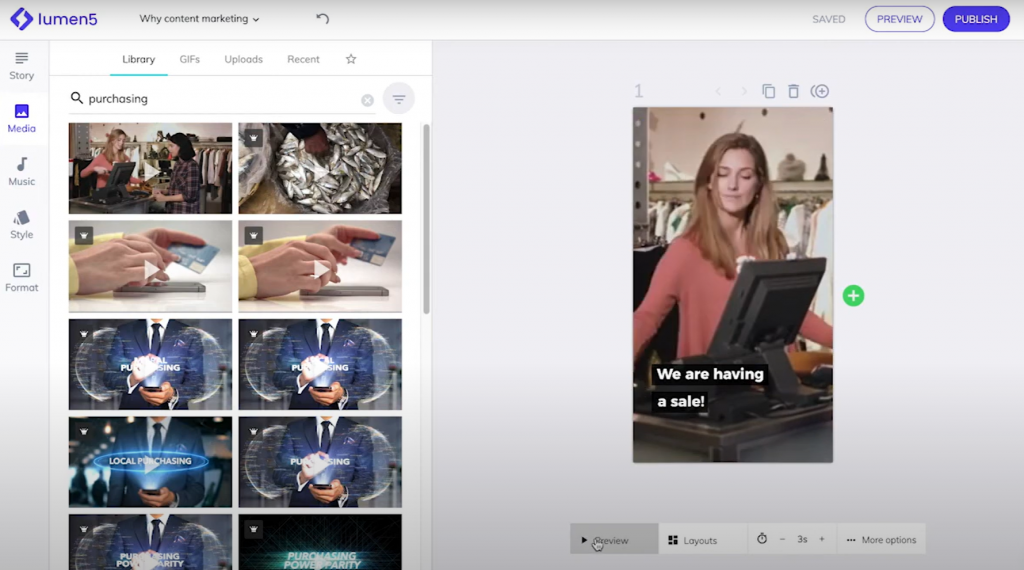Open the Style panel in sidebar
1024x570 pixels.
(x=21, y=224)
